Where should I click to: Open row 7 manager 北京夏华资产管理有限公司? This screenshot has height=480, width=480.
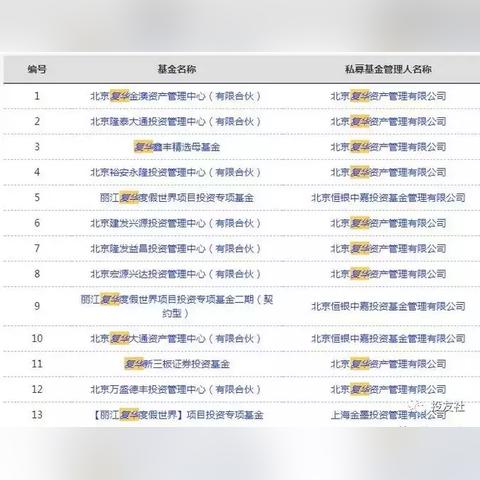(x=388, y=248)
